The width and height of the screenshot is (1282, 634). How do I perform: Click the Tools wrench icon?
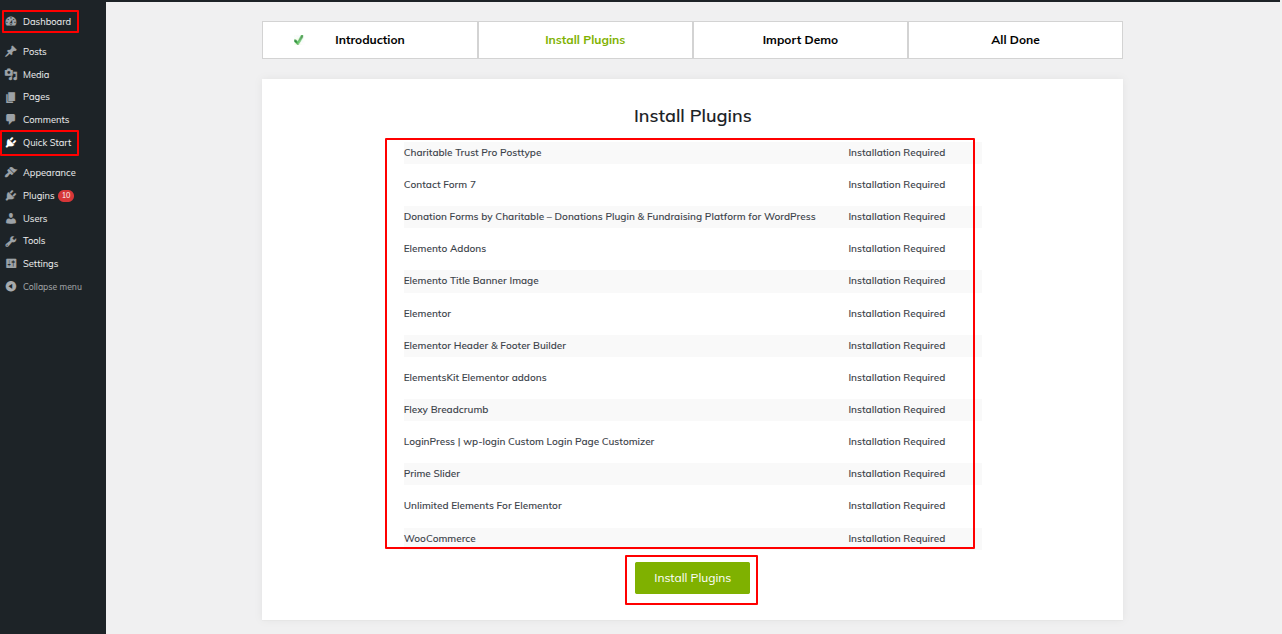click(11, 241)
